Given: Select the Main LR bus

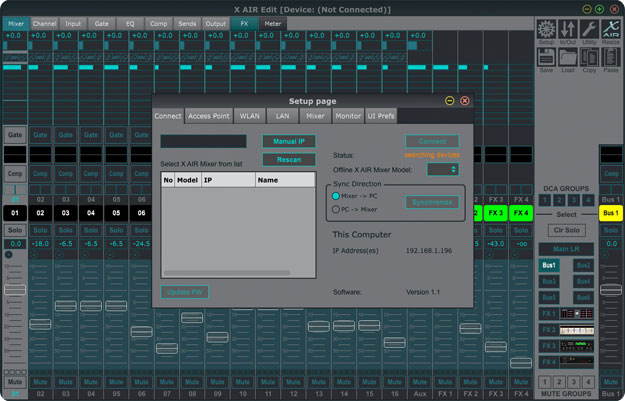Looking at the screenshot, I should (566, 249).
